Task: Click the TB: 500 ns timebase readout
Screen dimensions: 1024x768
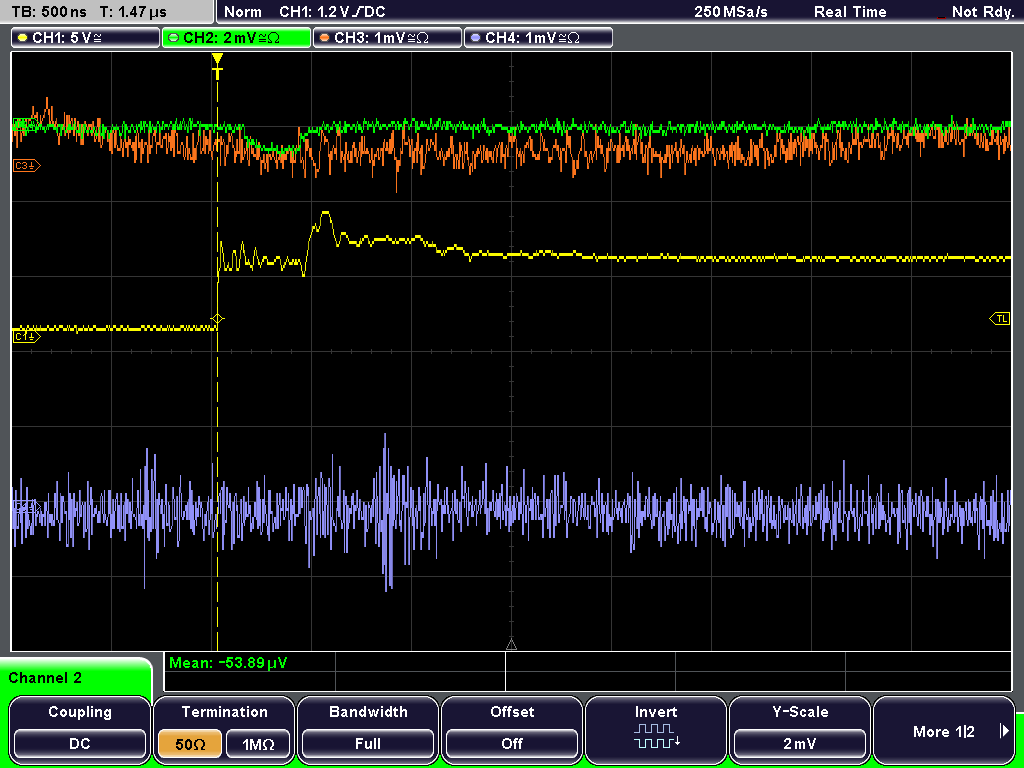Action: [x=50, y=12]
